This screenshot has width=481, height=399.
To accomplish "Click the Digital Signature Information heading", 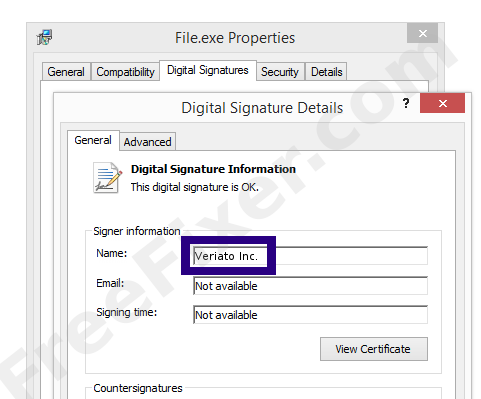I will [x=213, y=169].
